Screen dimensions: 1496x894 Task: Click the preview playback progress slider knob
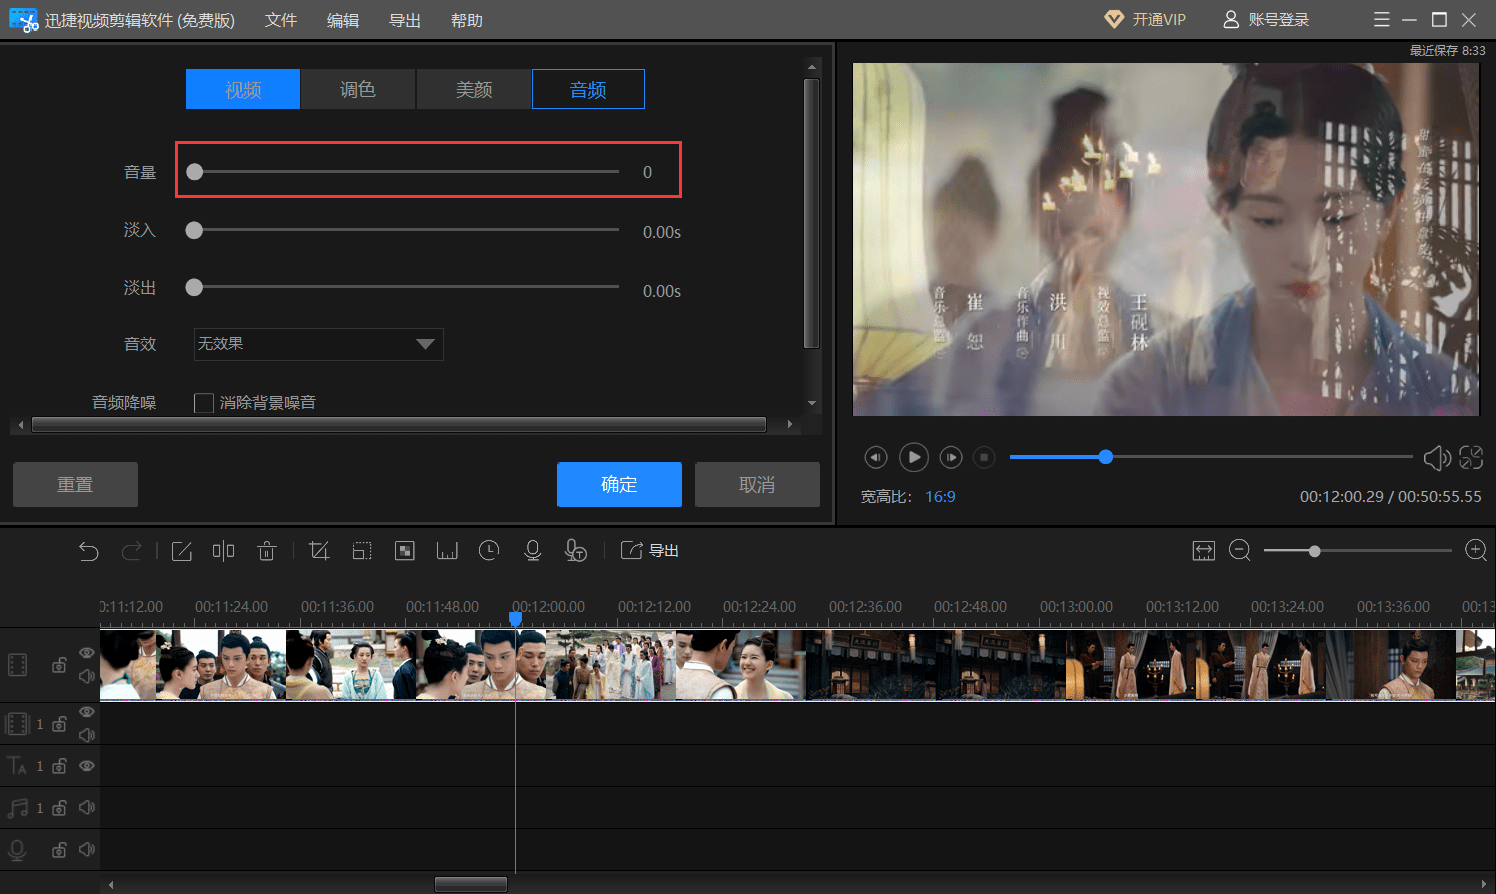[1105, 457]
